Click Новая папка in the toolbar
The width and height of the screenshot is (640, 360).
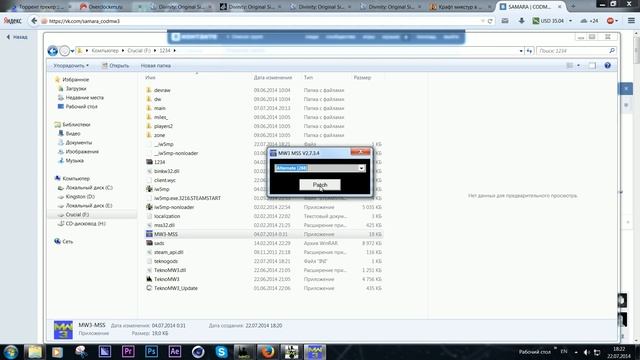pyautogui.click(x=156, y=65)
